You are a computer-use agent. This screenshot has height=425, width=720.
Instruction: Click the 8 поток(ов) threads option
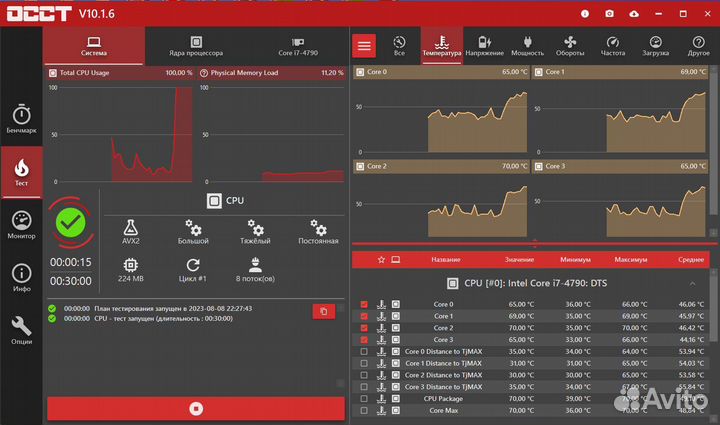point(255,270)
